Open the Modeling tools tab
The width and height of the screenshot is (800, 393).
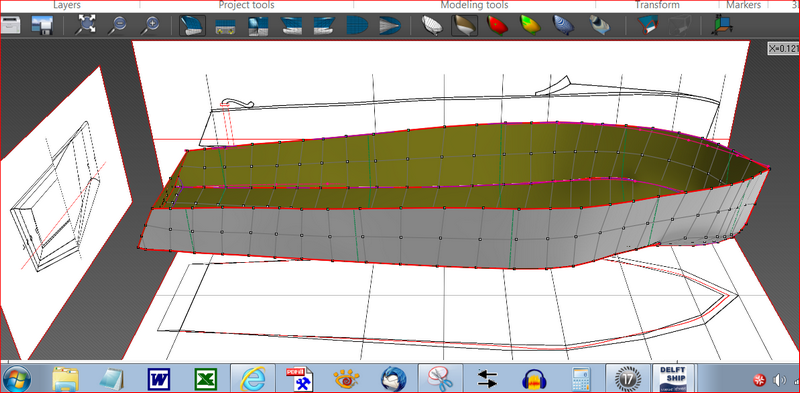[474, 5]
